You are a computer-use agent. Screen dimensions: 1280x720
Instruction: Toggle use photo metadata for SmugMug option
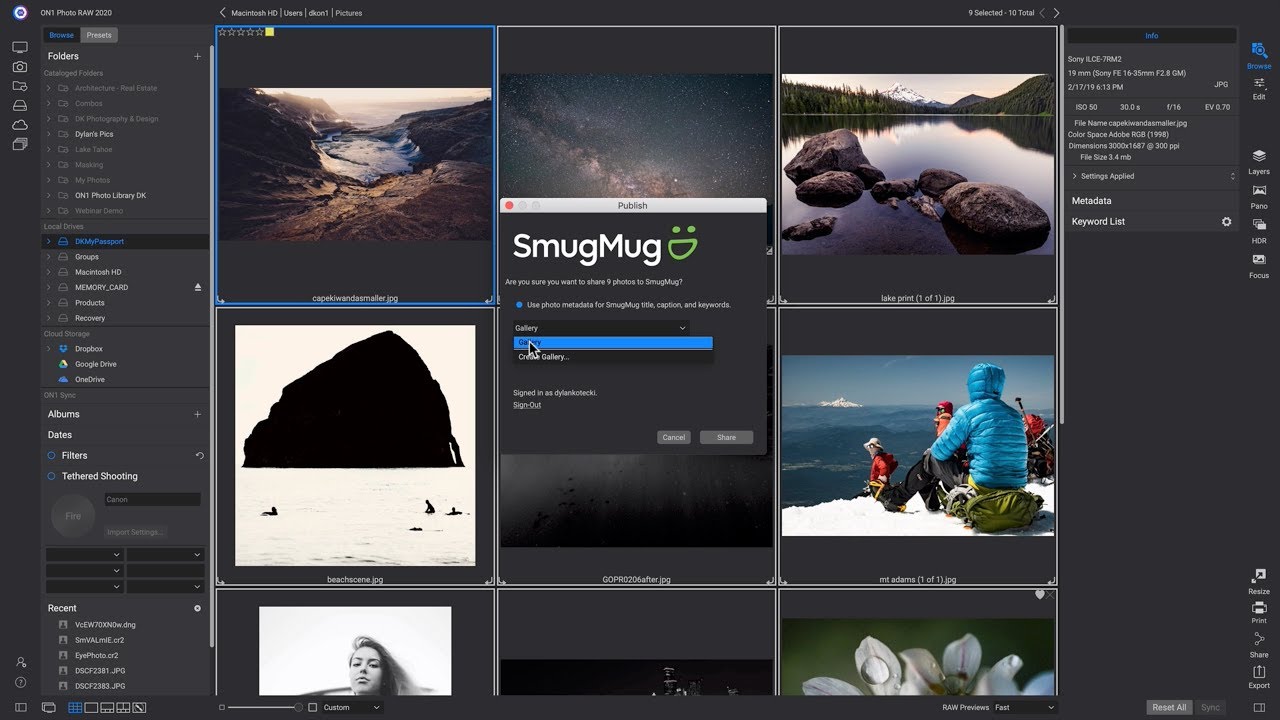[519, 305]
